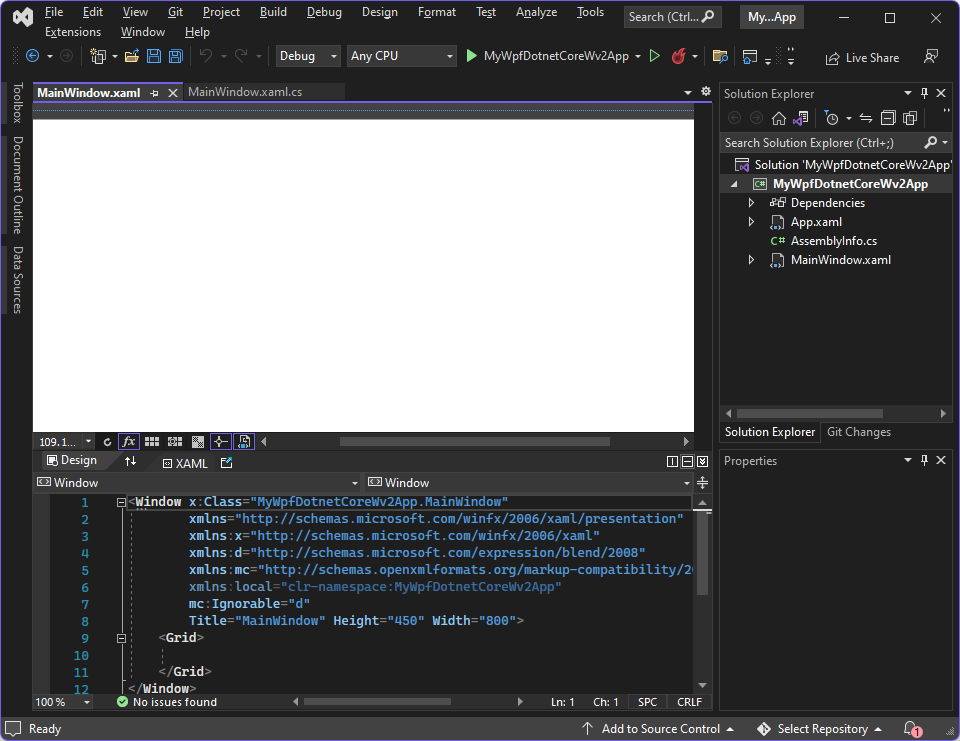960x741 pixels.
Task: Expand the Dependencies node
Action: (x=752, y=201)
